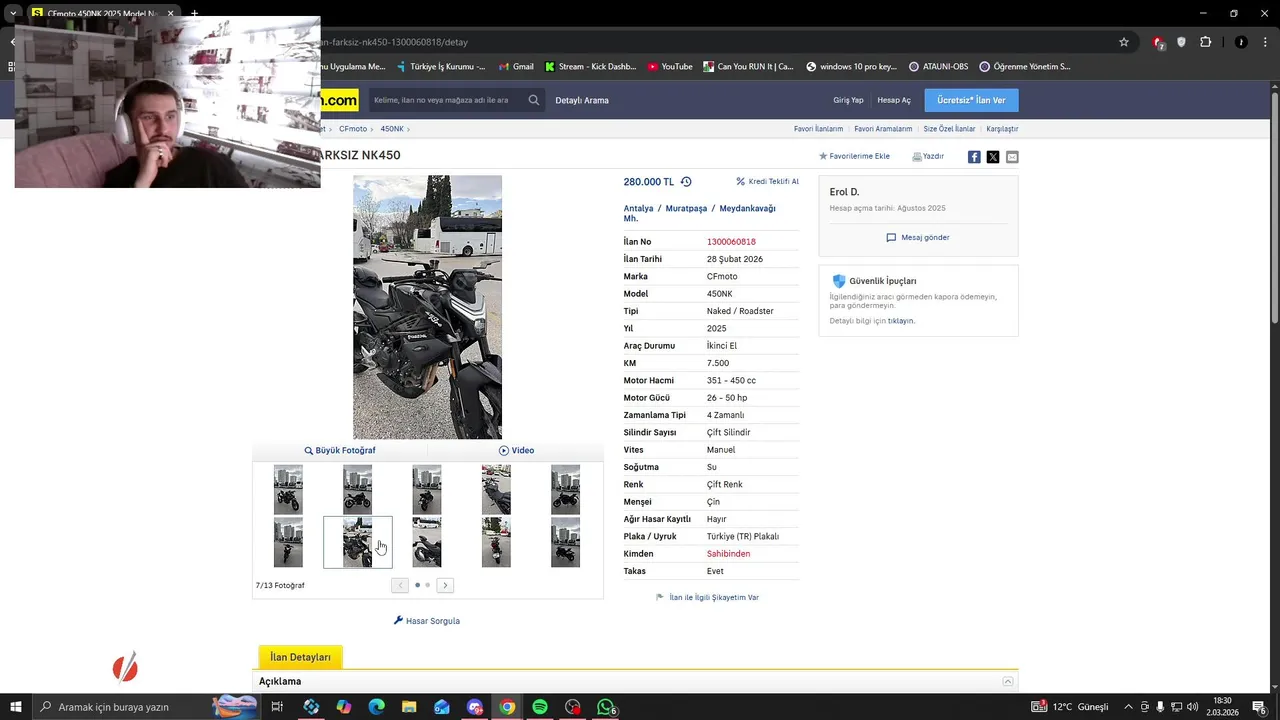Select the first photo thumbnail in top row

(288, 490)
